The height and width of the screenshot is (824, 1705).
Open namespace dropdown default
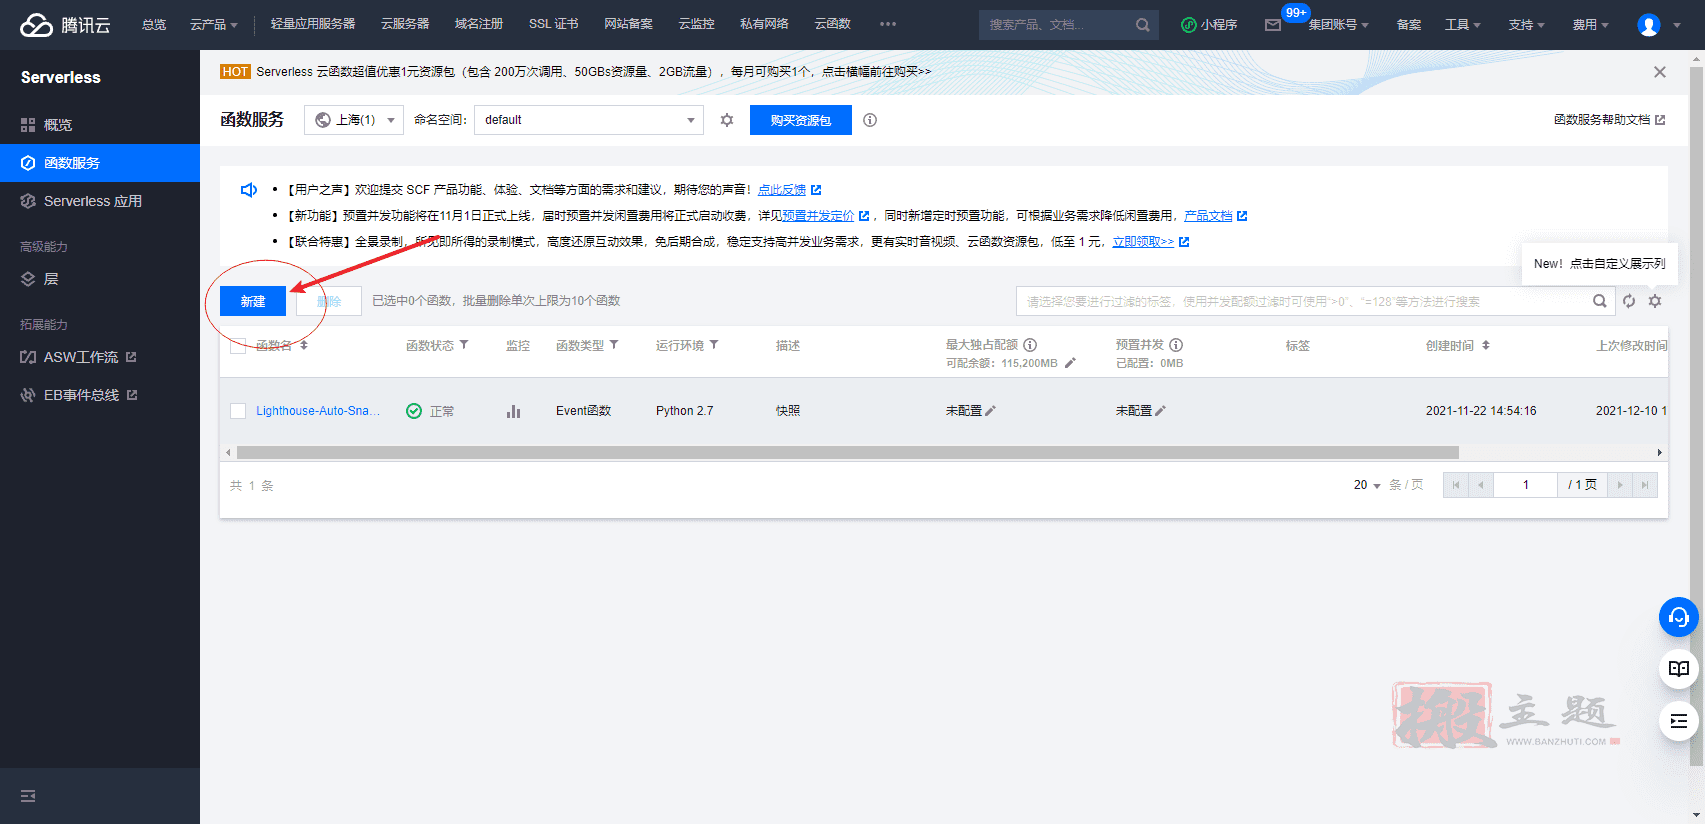pyautogui.click(x=589, y=120)
